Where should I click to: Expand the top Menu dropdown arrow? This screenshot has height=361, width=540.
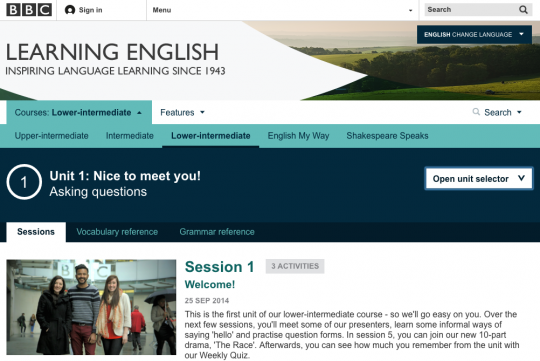click(x=410, y=10)
